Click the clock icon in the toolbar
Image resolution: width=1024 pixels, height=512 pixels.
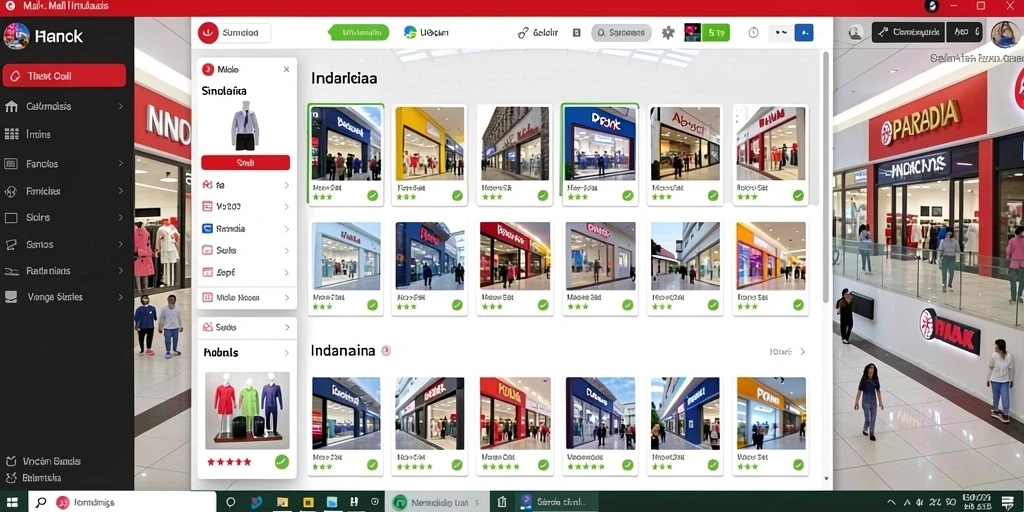coord(753,33)
